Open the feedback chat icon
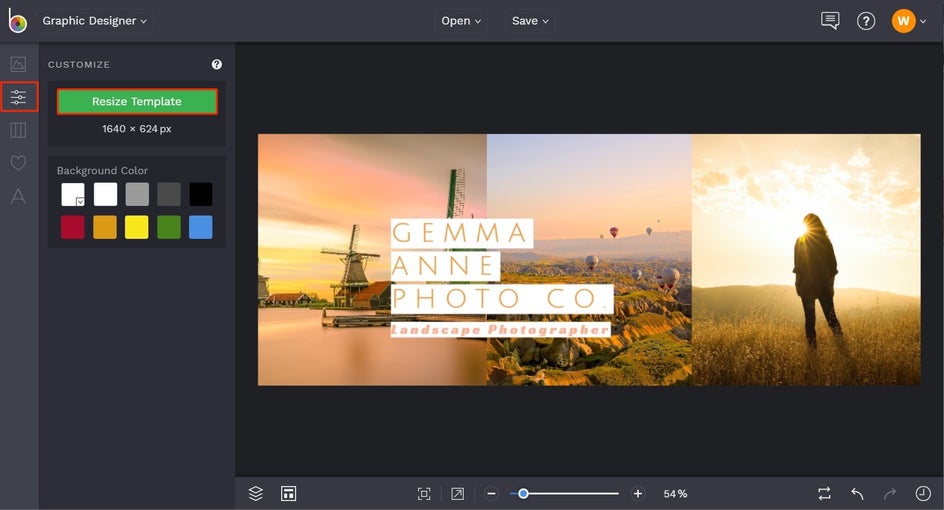This screenshot has width=944, height=510. pyautogui.click(x=830, y=20)
